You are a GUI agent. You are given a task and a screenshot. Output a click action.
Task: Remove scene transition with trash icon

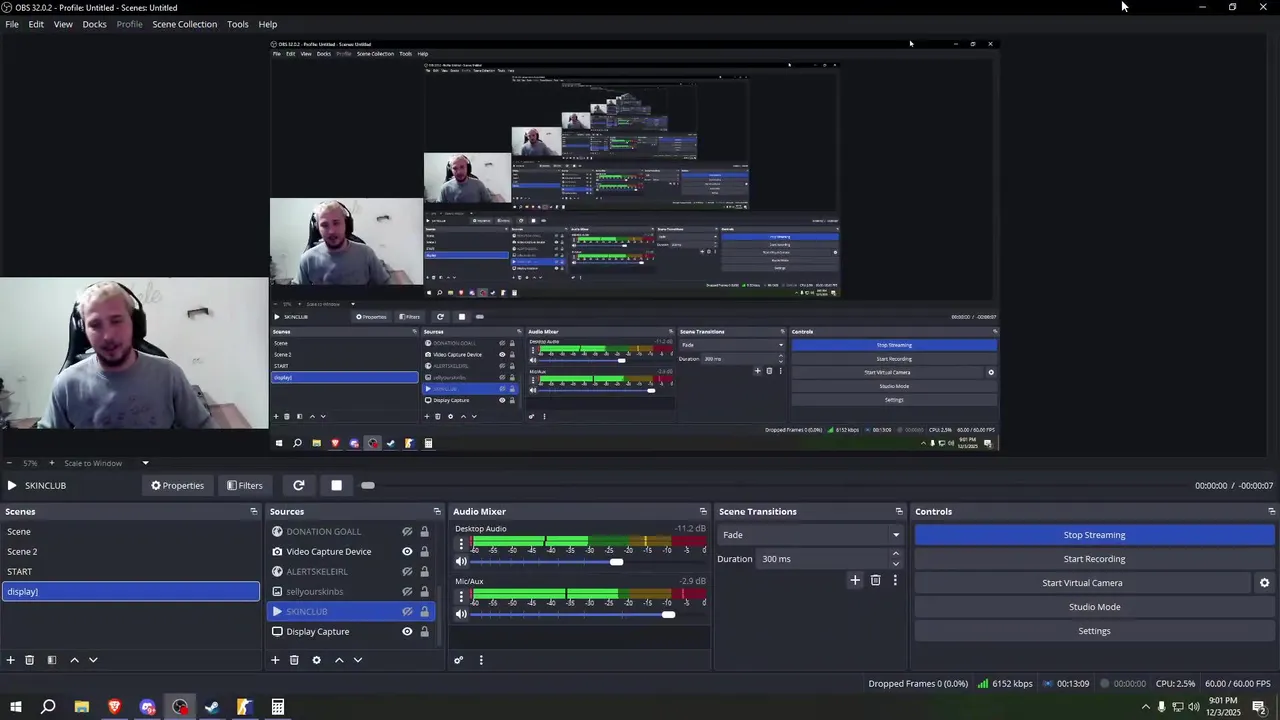(x=876, y=580)
